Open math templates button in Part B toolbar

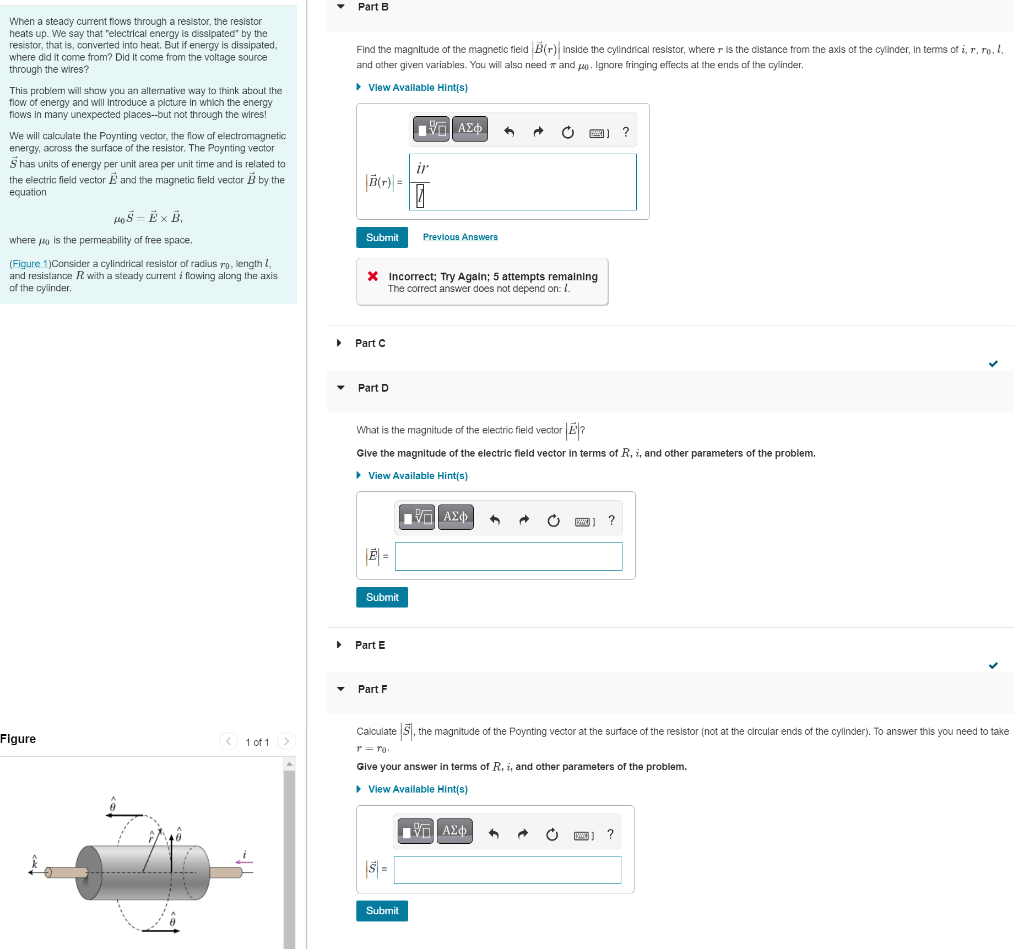tap(431, 129)
